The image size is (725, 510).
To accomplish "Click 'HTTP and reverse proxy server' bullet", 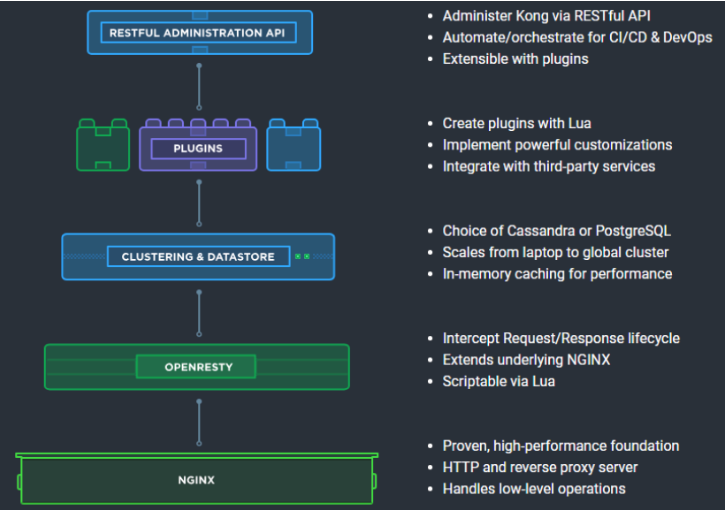I will pos(540,467).
